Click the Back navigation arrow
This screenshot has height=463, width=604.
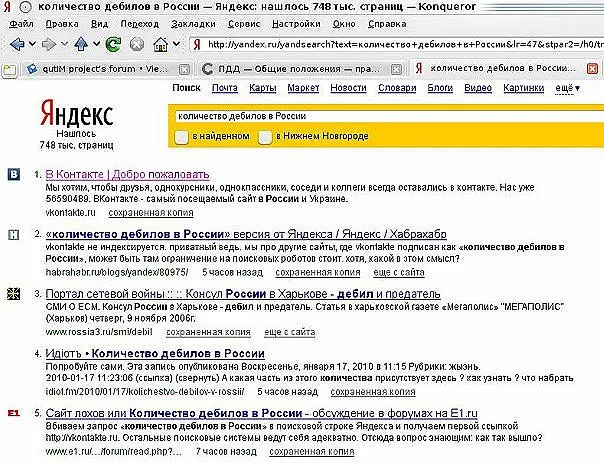coord(15,44)
